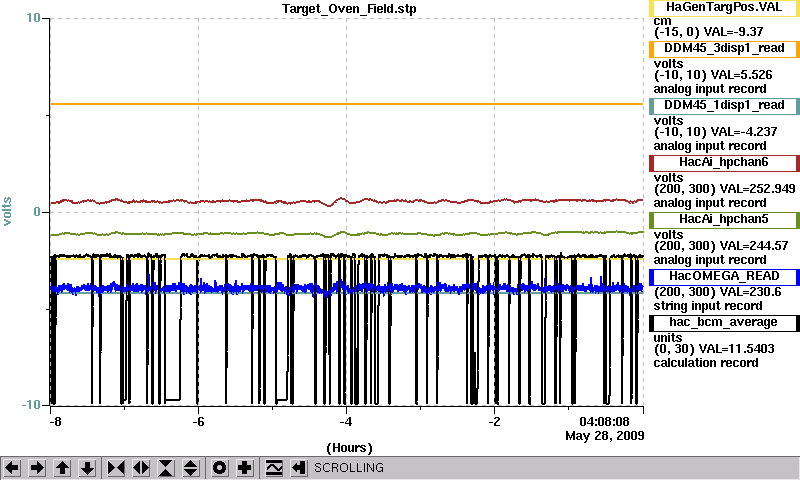Screen dimensions: 800x480
Task: Click the return-arrow button beside SCROLLING
Action: click(299, 467)
